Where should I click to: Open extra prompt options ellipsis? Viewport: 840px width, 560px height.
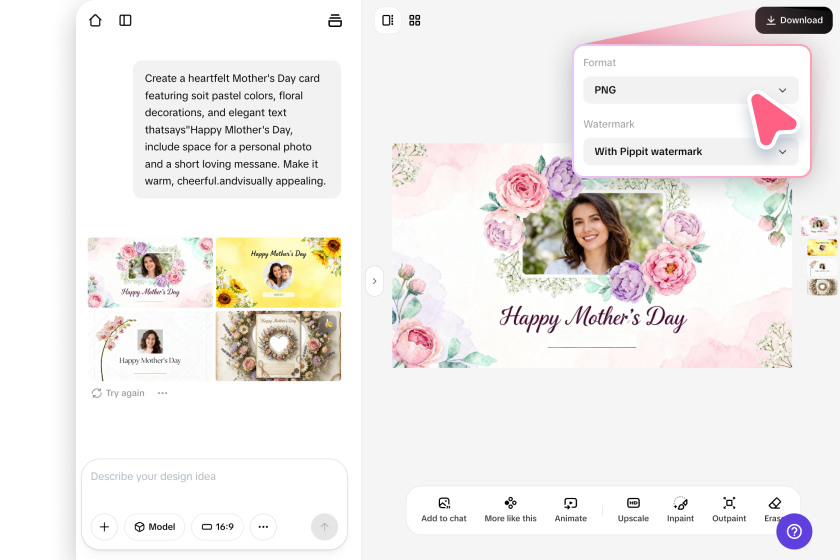[263, 527]
